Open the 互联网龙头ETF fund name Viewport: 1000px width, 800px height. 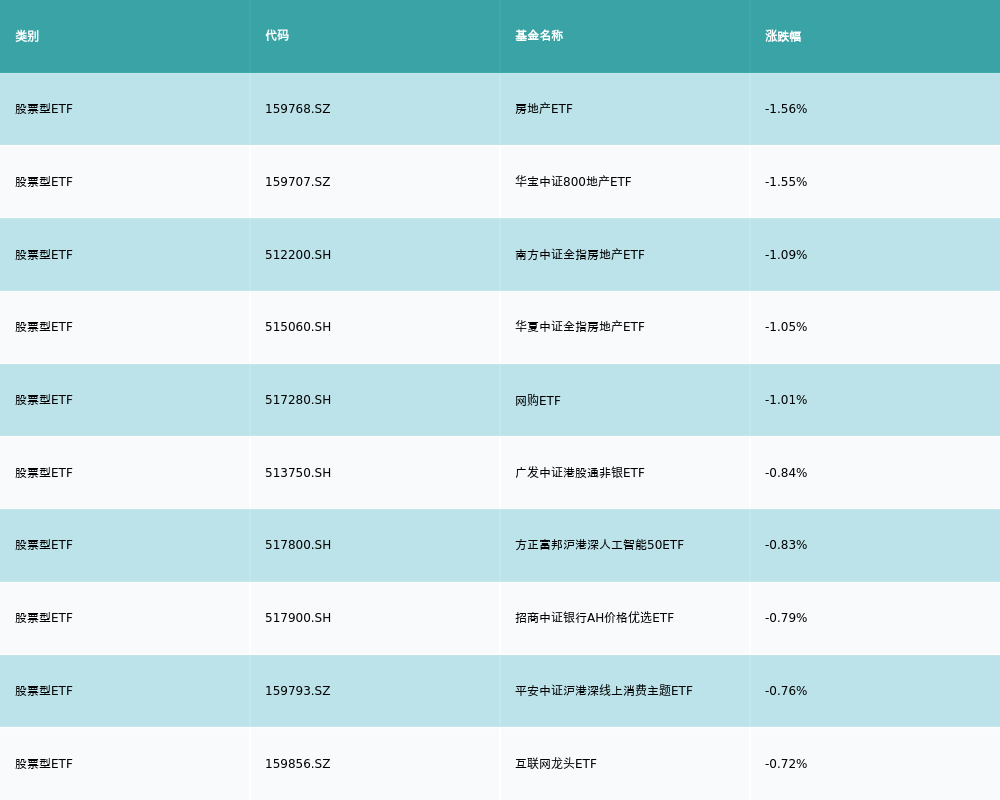click(x=556, y=764)
